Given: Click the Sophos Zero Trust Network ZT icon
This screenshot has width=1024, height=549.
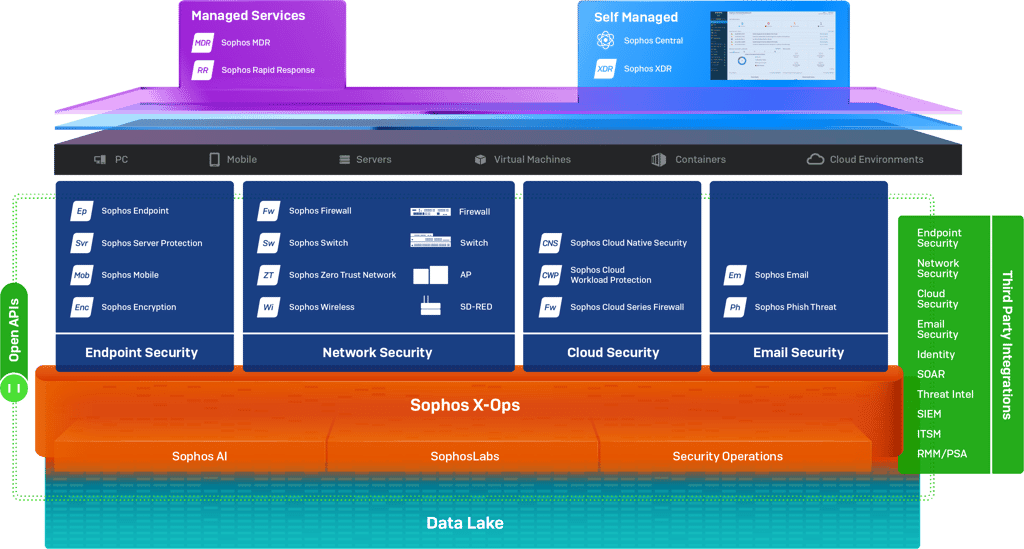Looking at the screenshot, I should coord(269,275).
